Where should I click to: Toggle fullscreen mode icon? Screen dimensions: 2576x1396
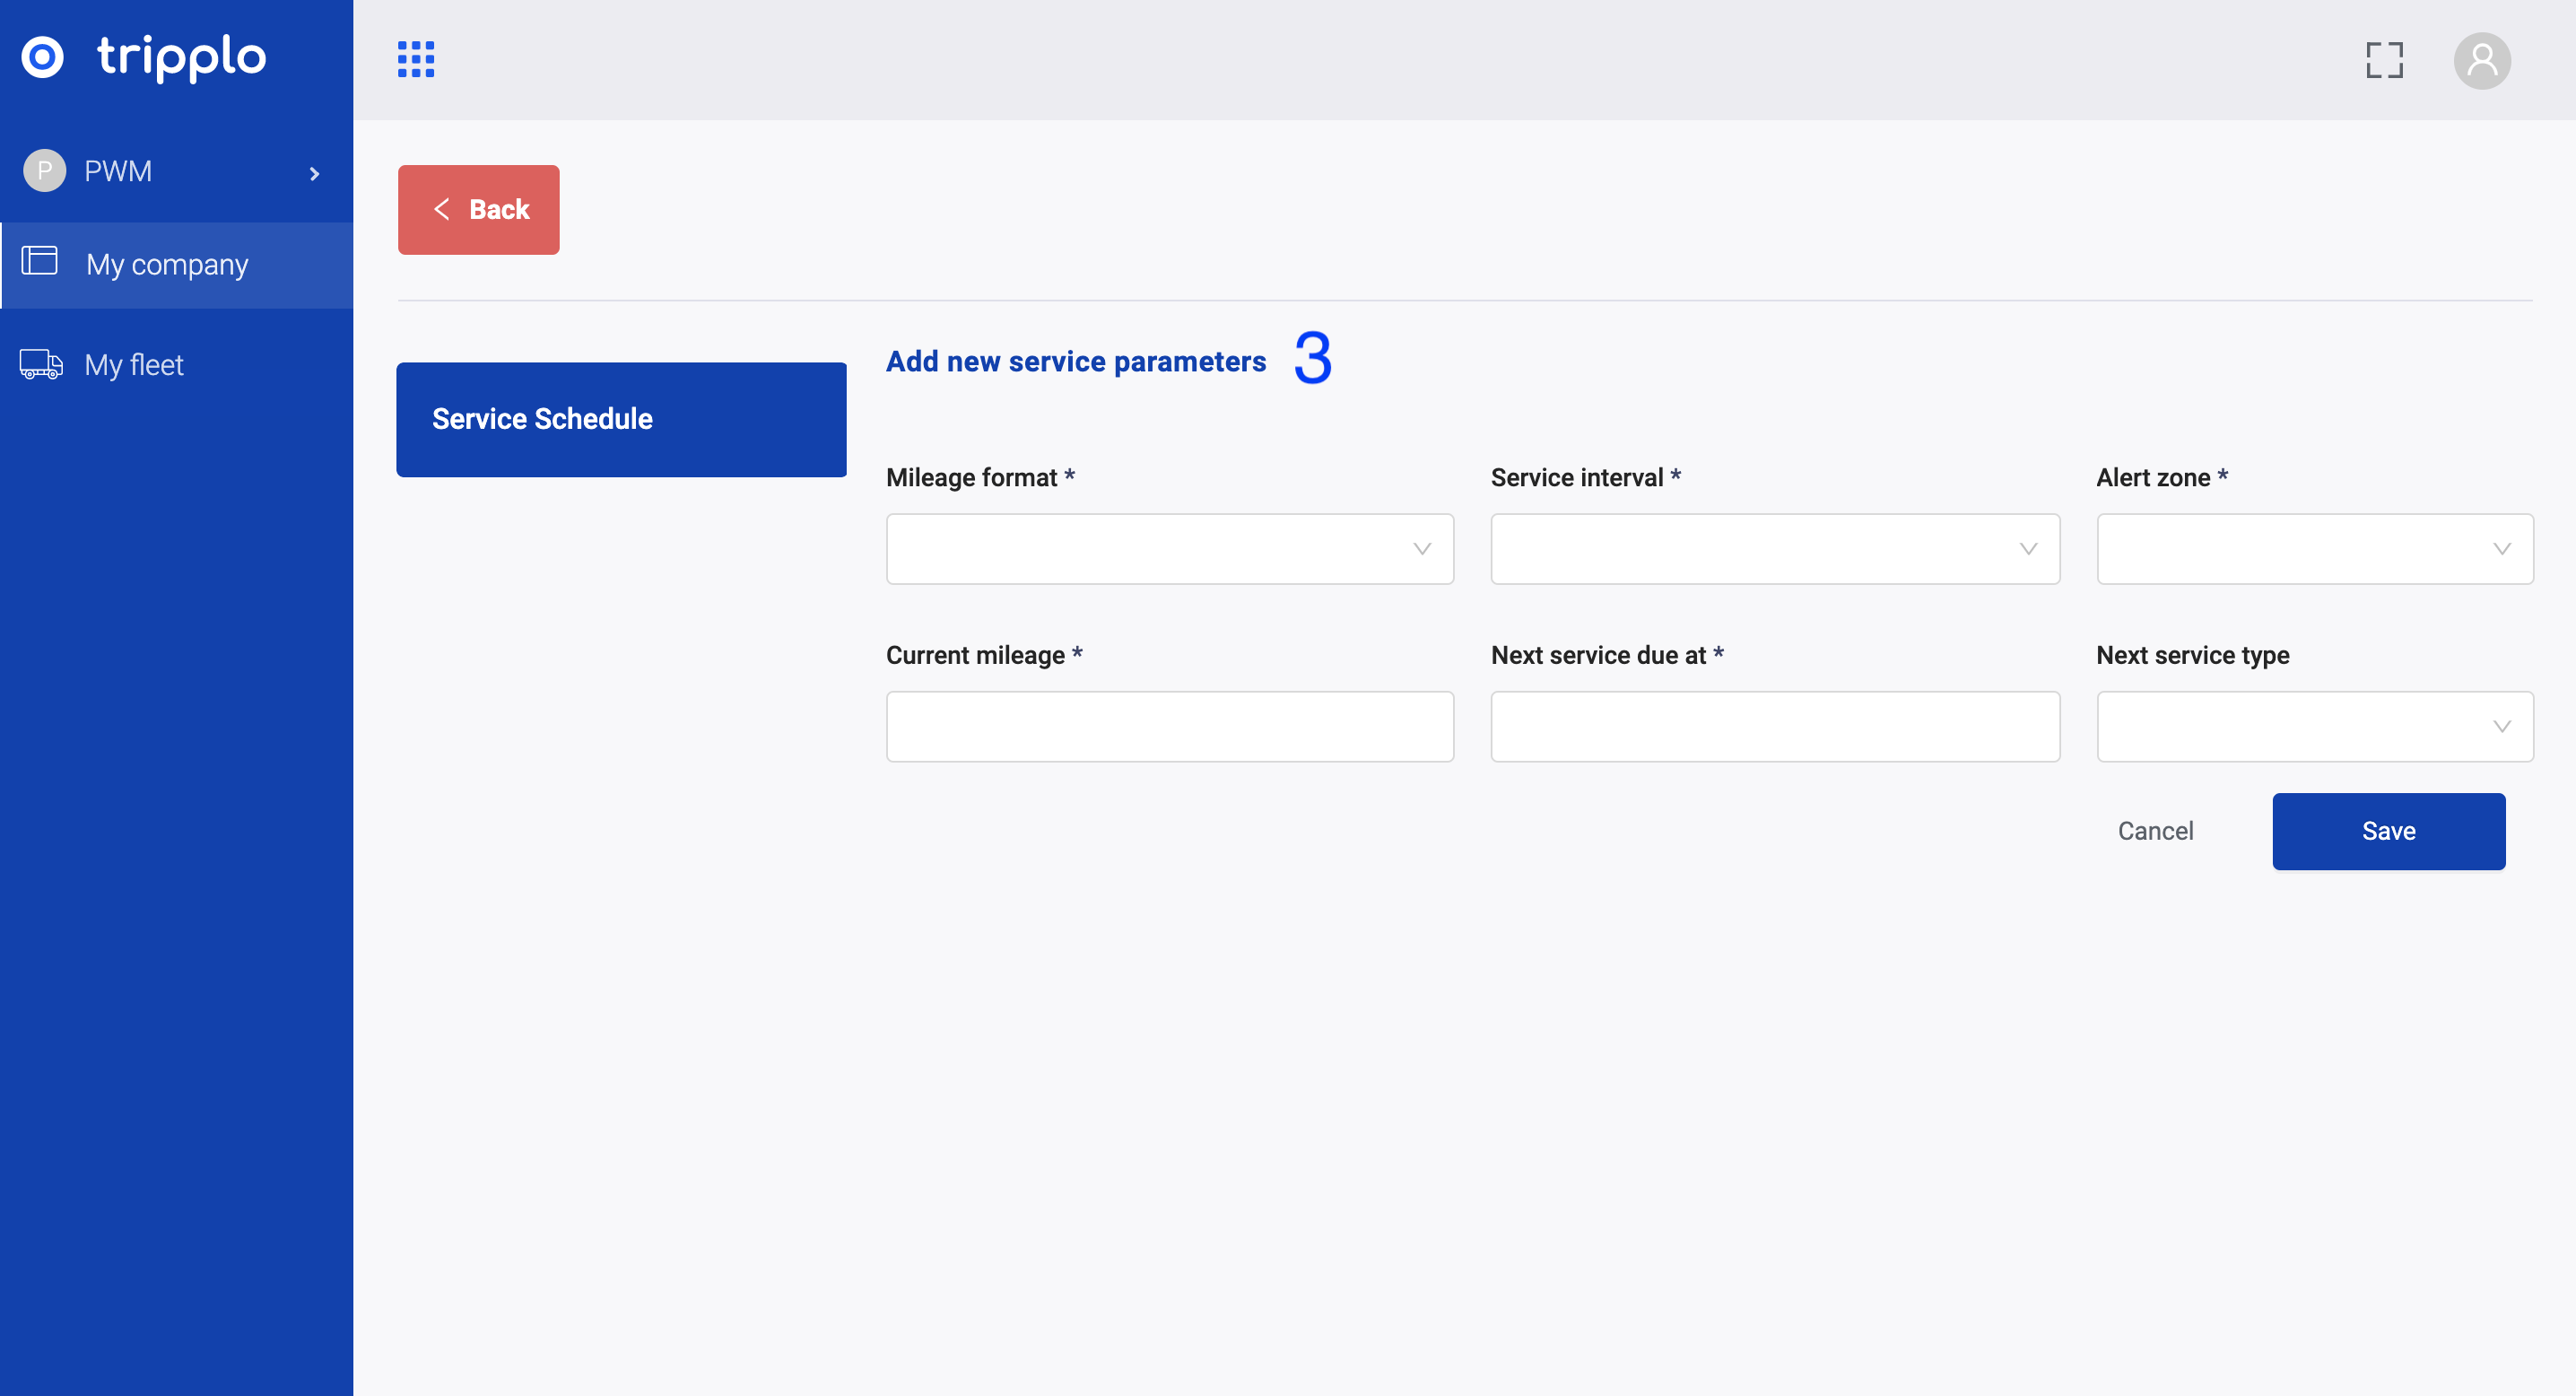2384,60
